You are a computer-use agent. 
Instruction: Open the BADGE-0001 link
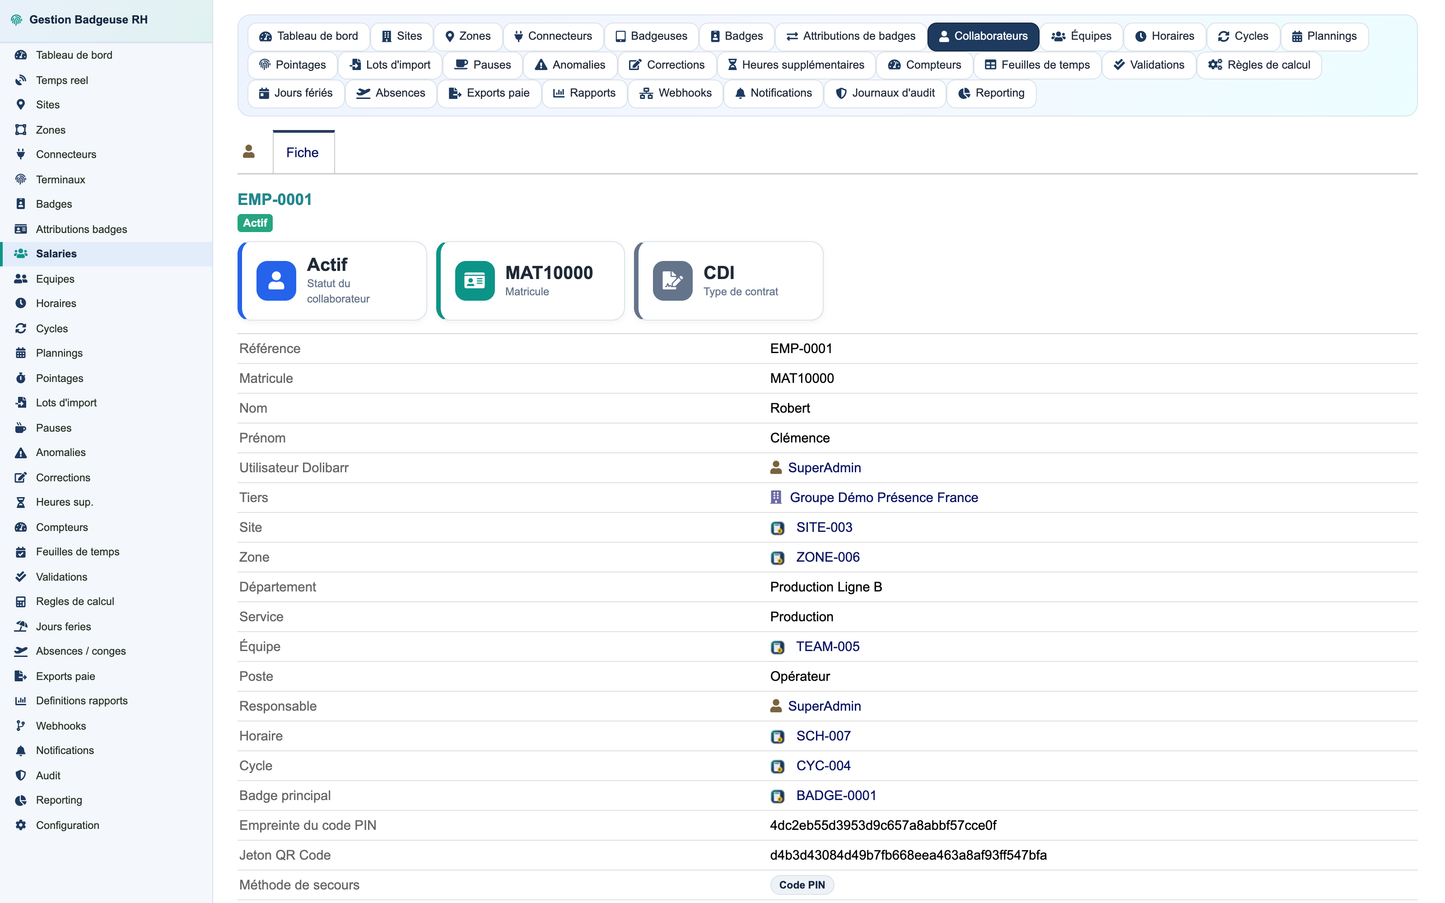(836, 796)
